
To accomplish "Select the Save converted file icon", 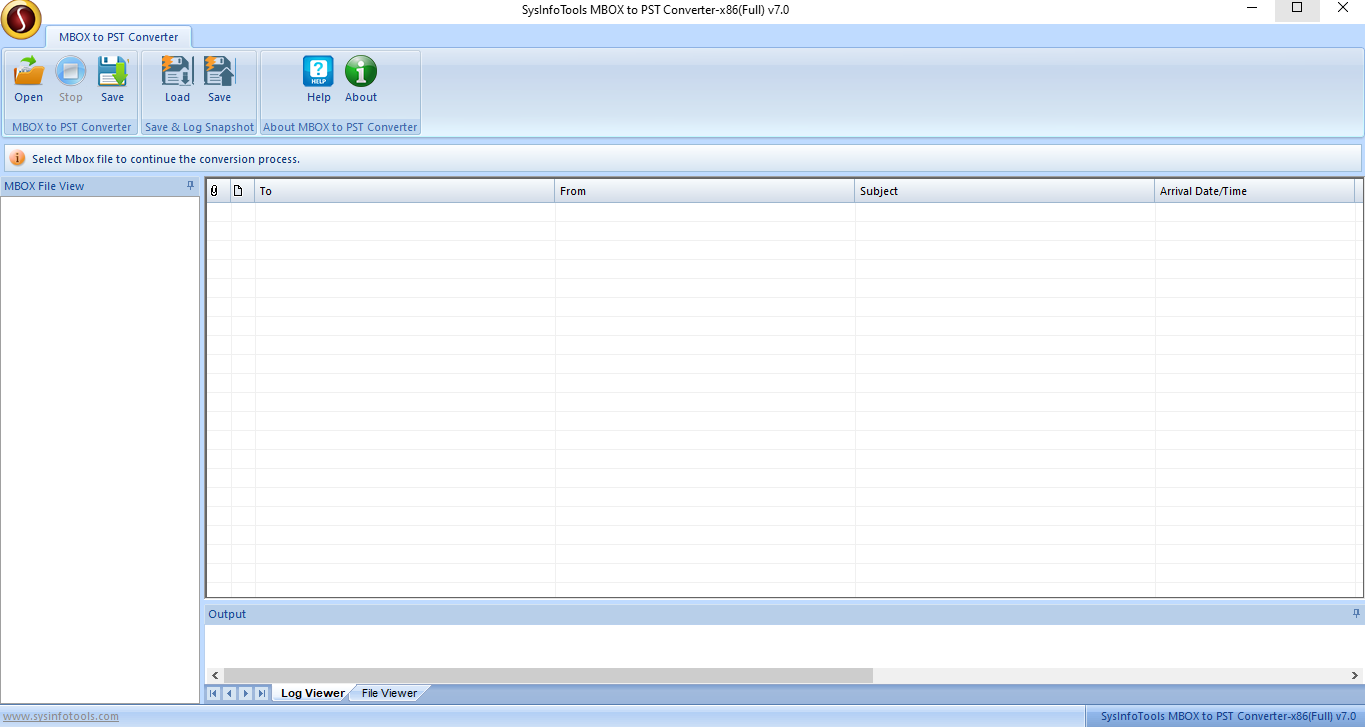I will 112,78.
